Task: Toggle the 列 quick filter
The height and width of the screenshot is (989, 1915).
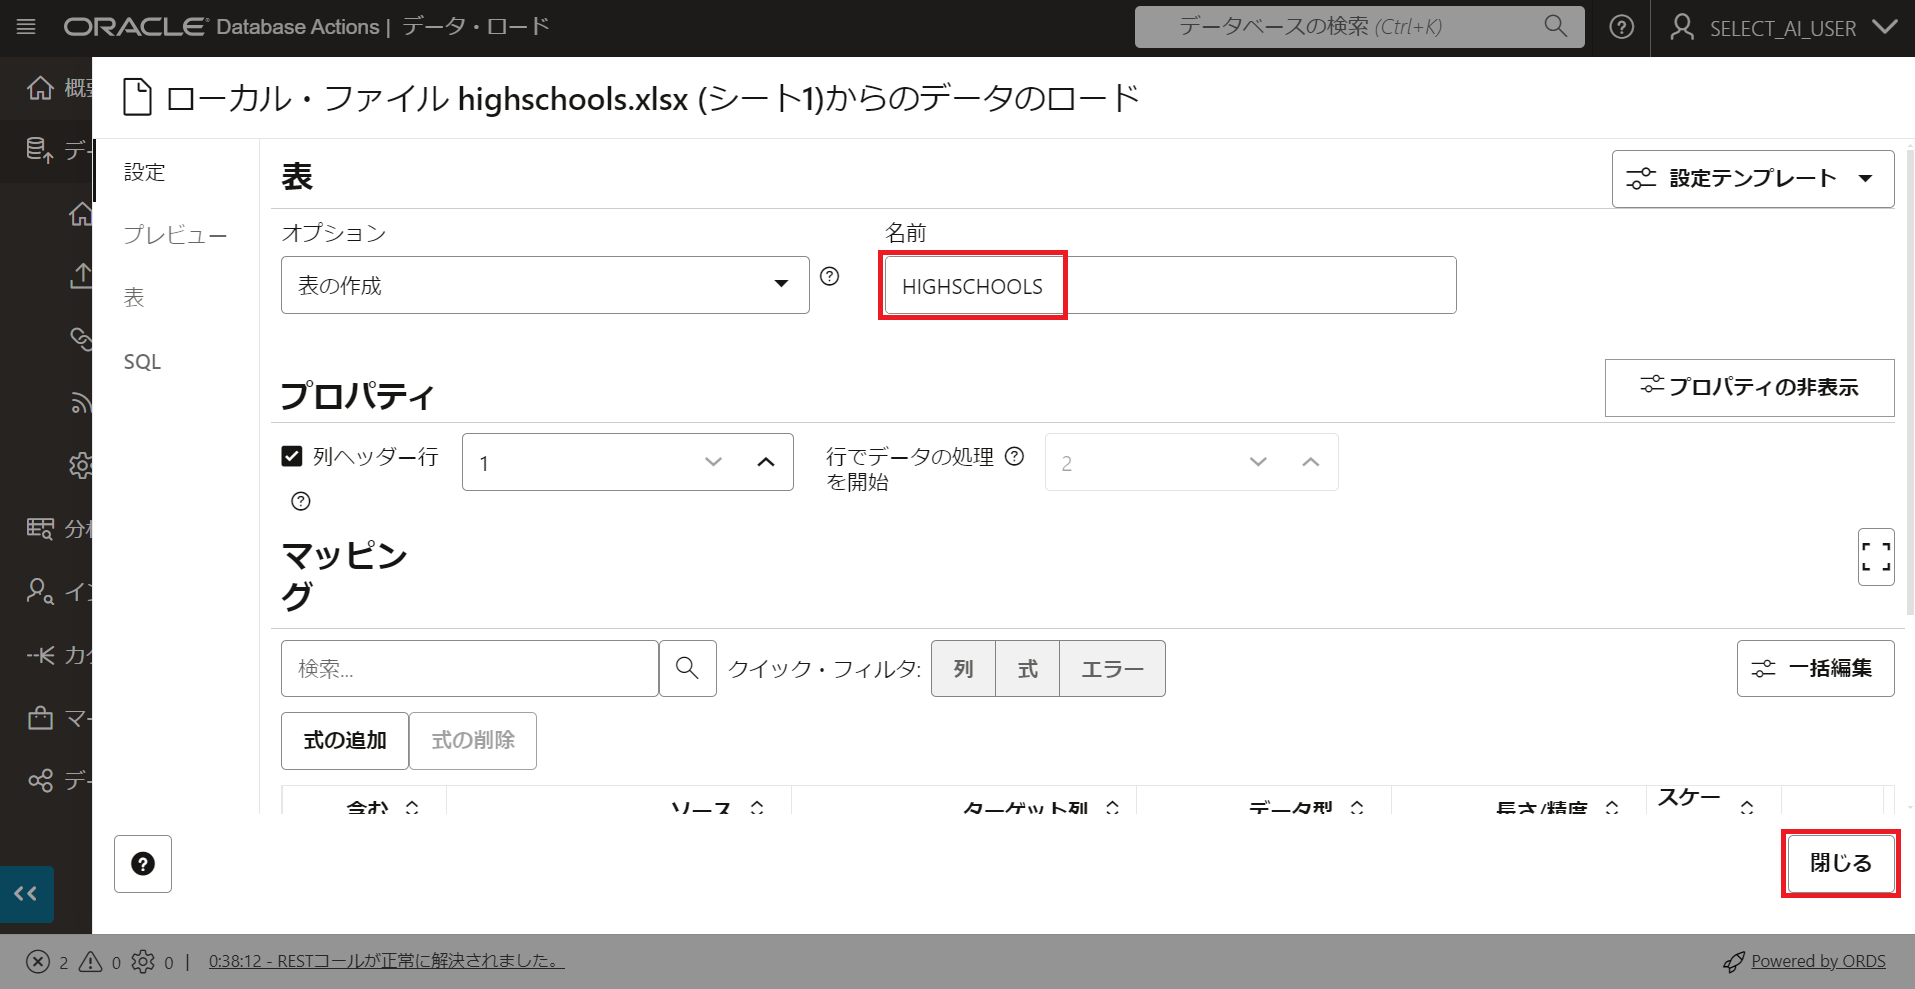Action: pos(963,668)
